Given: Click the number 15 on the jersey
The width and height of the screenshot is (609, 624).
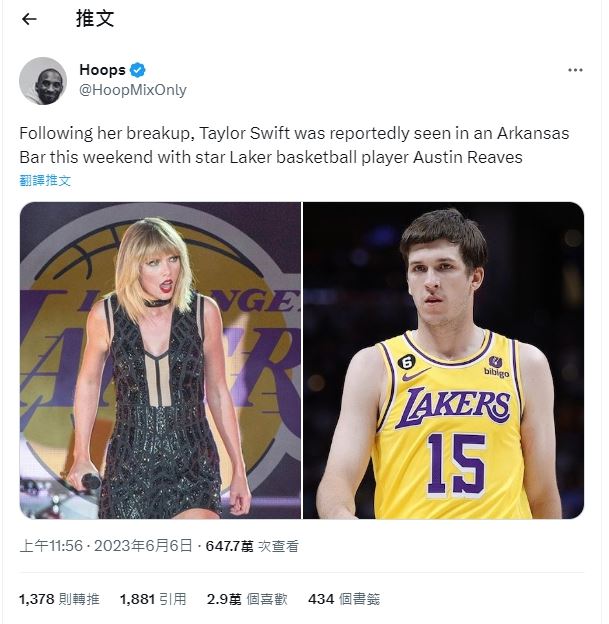Looking at the screenshot, I should coord(455,465).
